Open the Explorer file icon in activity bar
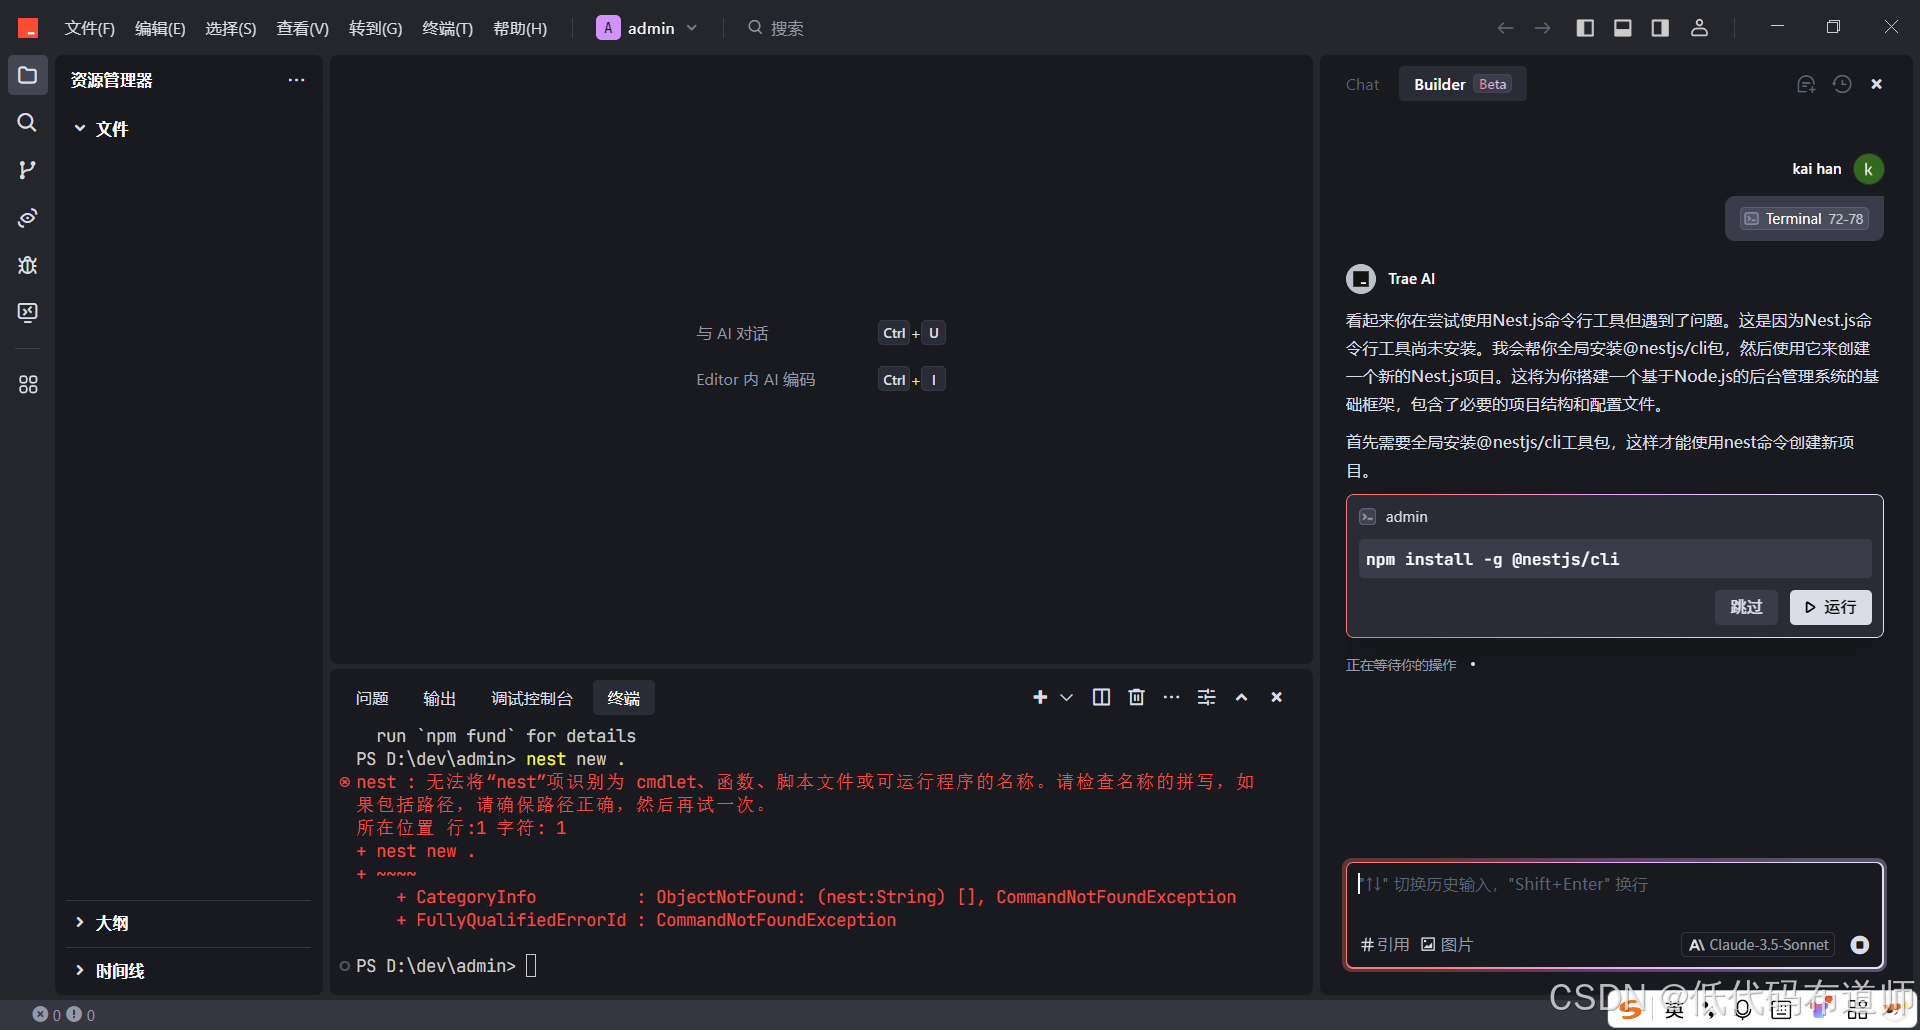 pos(27,75)
